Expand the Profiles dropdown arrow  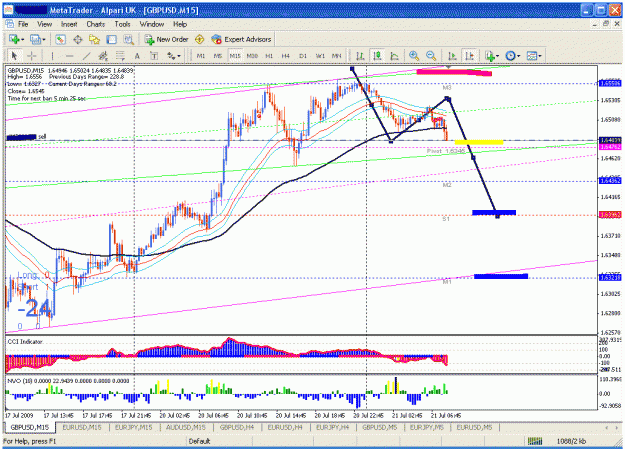pos(43,39)
